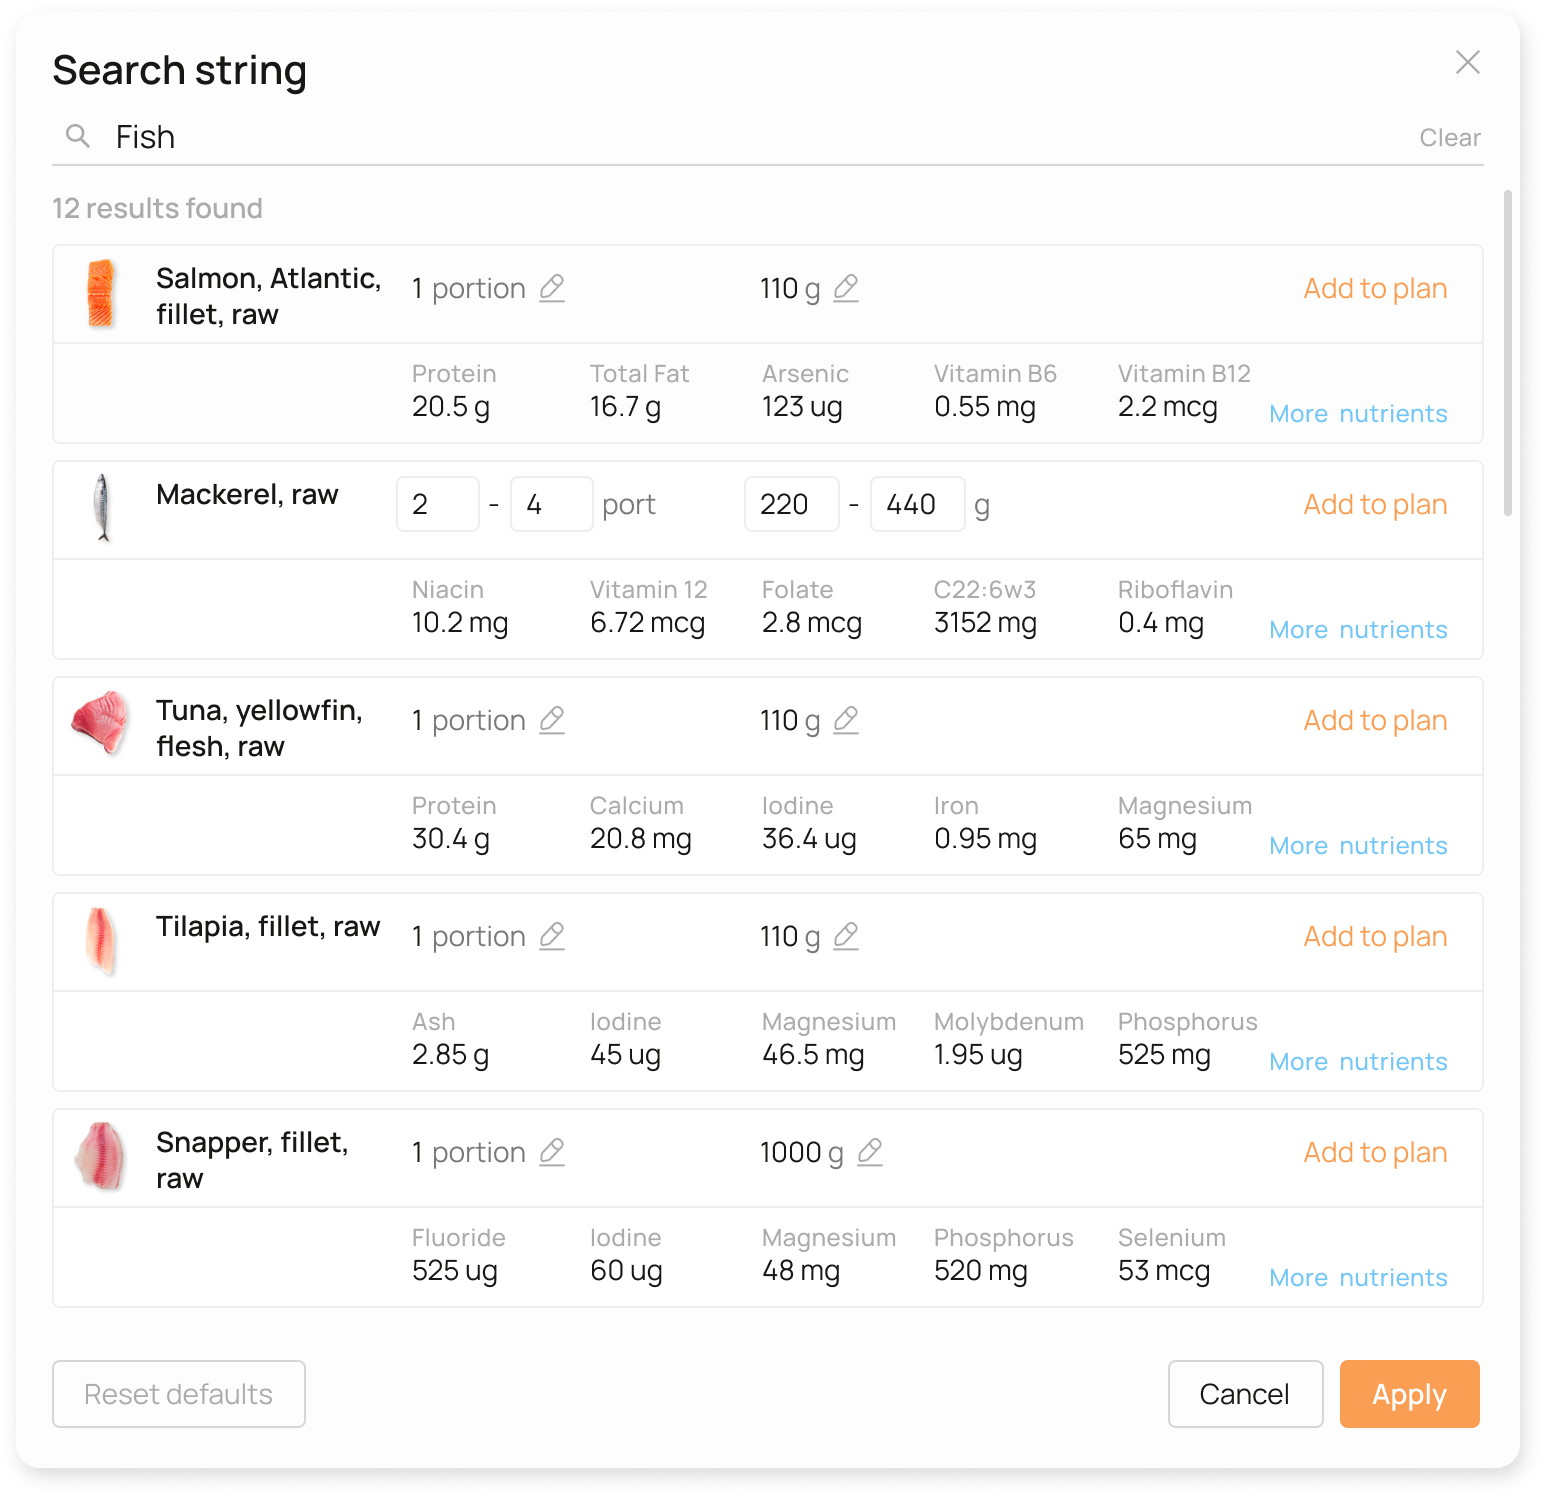Edit portion pencil icon for Snapper fillet
The height and width of the screenshot is (1496, 1544).
[552, 1152]
